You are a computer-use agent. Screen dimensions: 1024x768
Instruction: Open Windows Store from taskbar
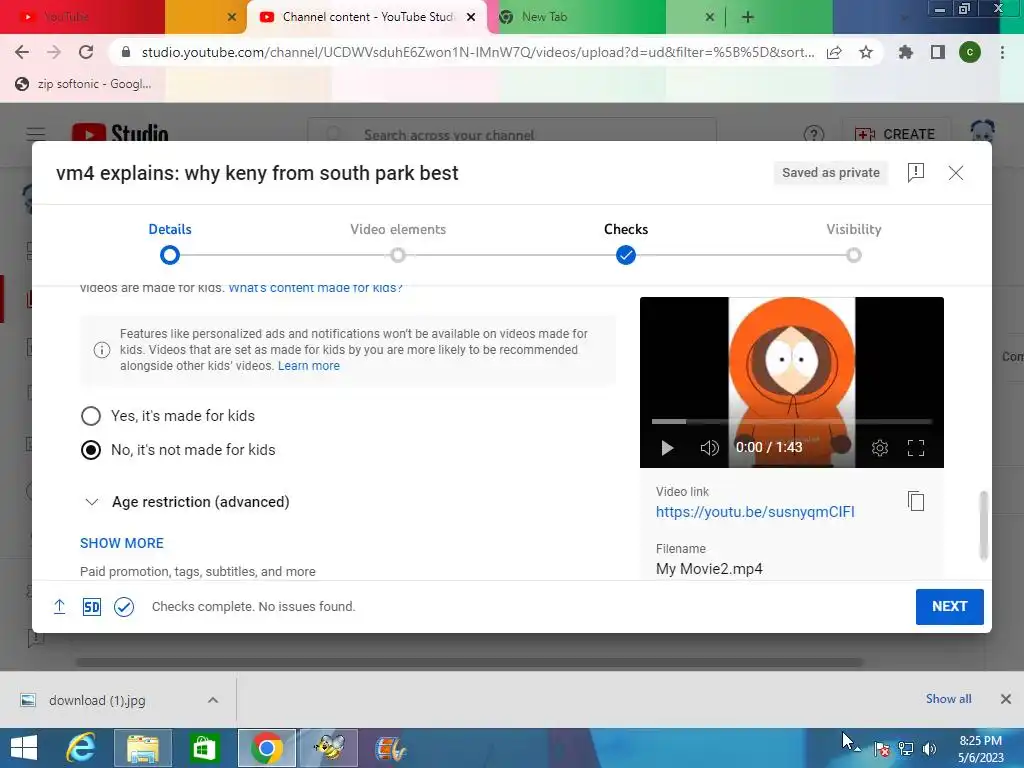pos(204,748)
